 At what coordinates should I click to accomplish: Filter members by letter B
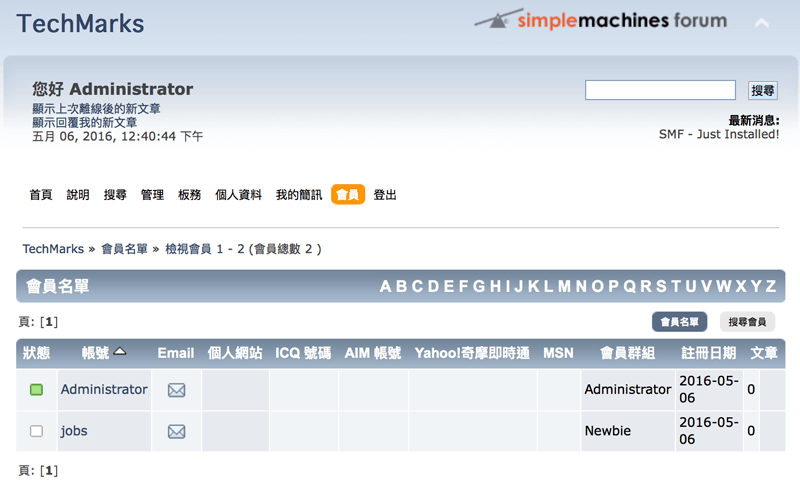(402, 286)
